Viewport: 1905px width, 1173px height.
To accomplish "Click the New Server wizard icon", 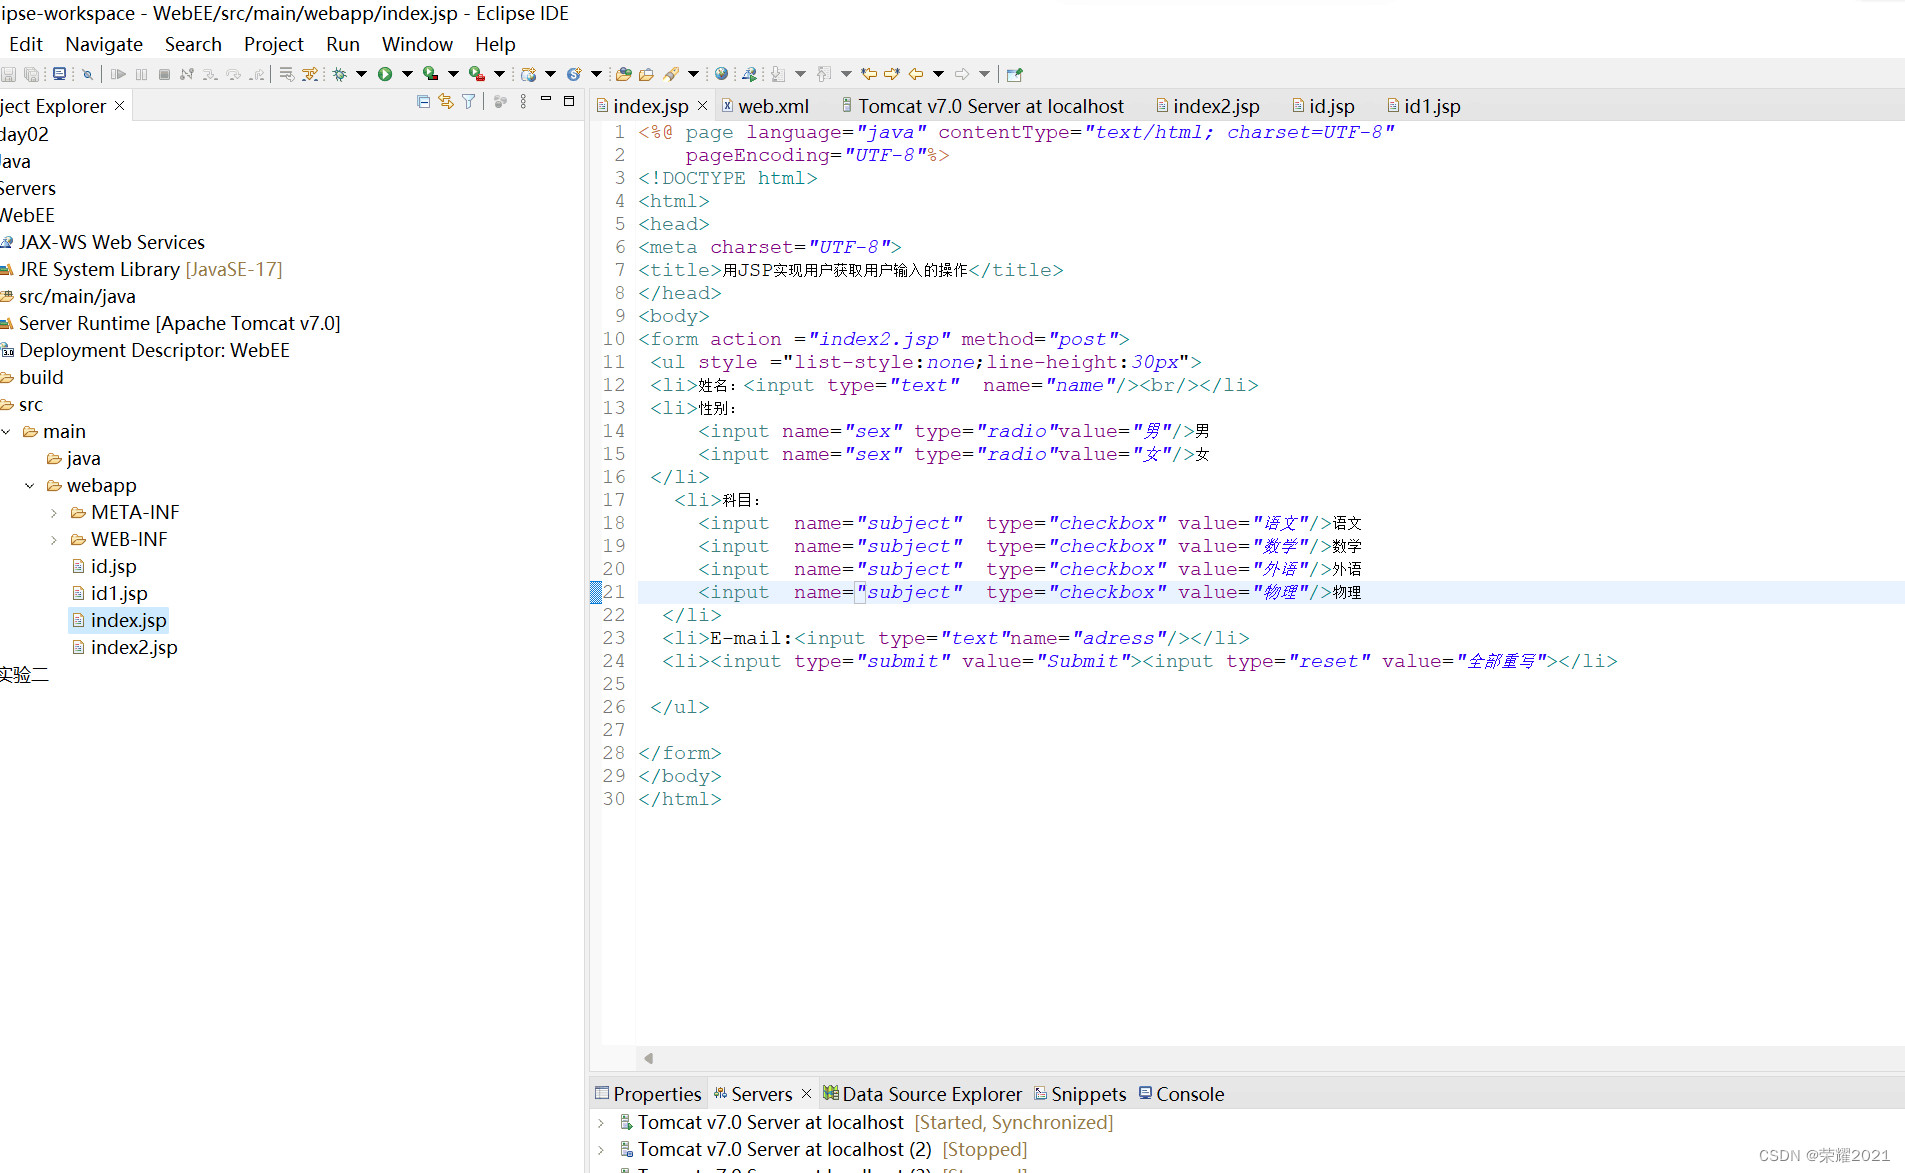I will [x=529, y=74].
